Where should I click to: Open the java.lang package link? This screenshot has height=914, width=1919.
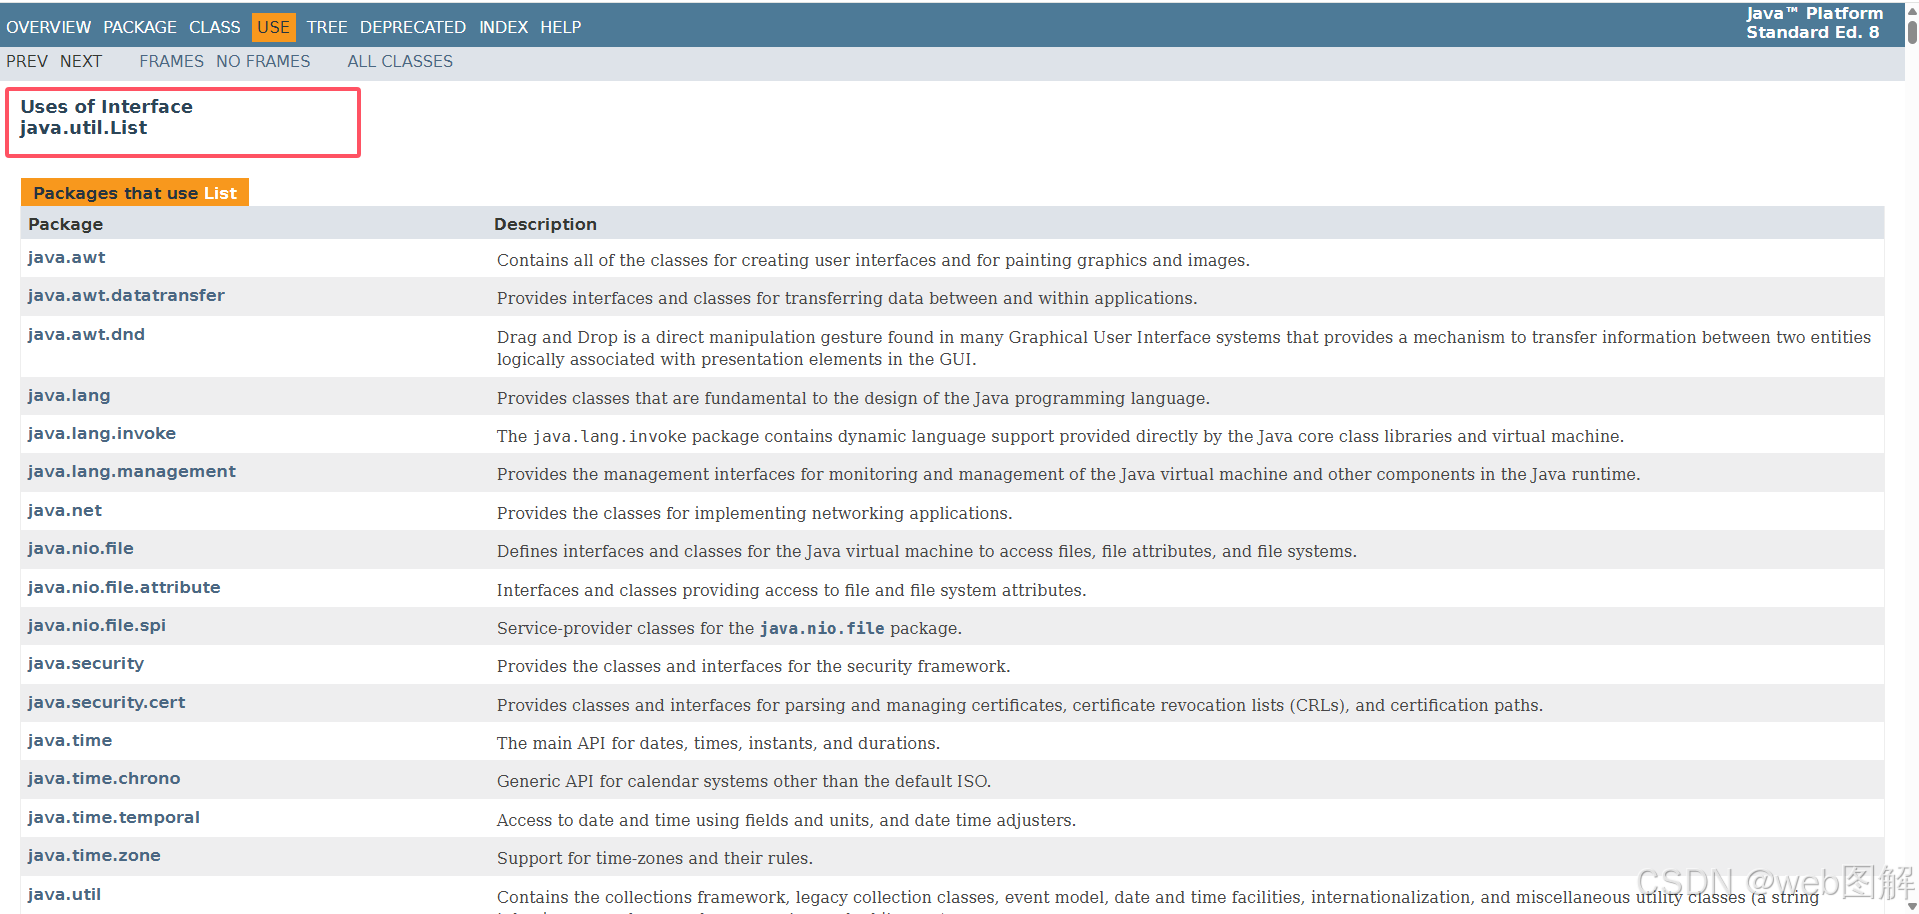69,395
